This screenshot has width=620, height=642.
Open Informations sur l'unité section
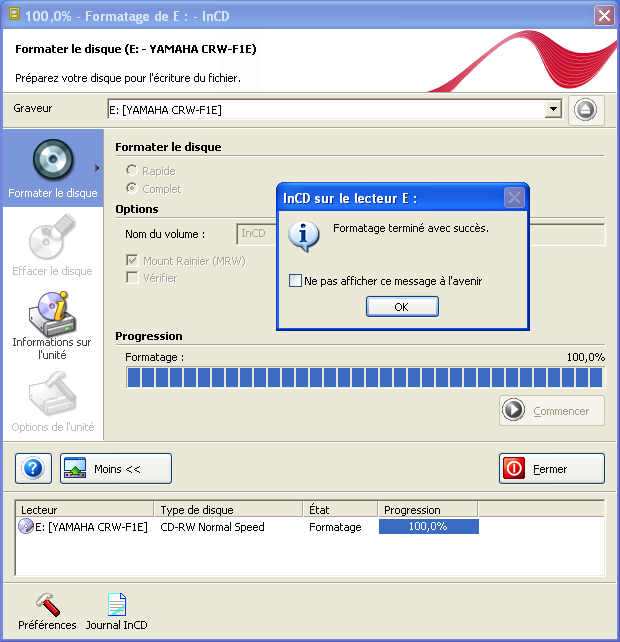point(52,326)
